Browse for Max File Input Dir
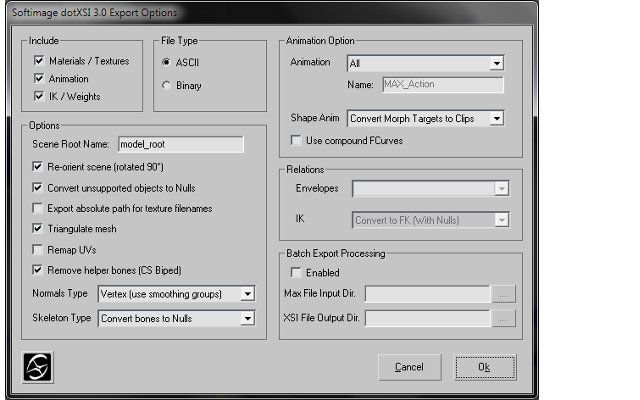Screen dimensions: 640x400 tap(504, 294)
